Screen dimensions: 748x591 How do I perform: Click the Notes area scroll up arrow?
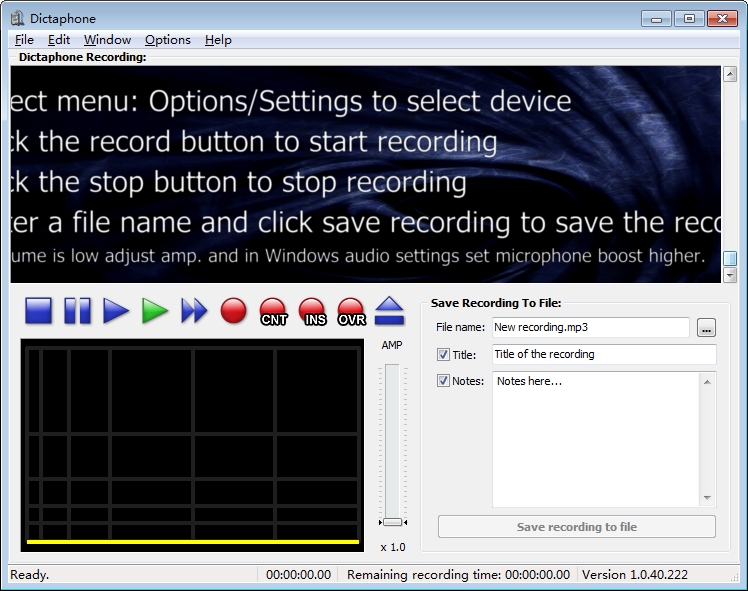point(707,382)
